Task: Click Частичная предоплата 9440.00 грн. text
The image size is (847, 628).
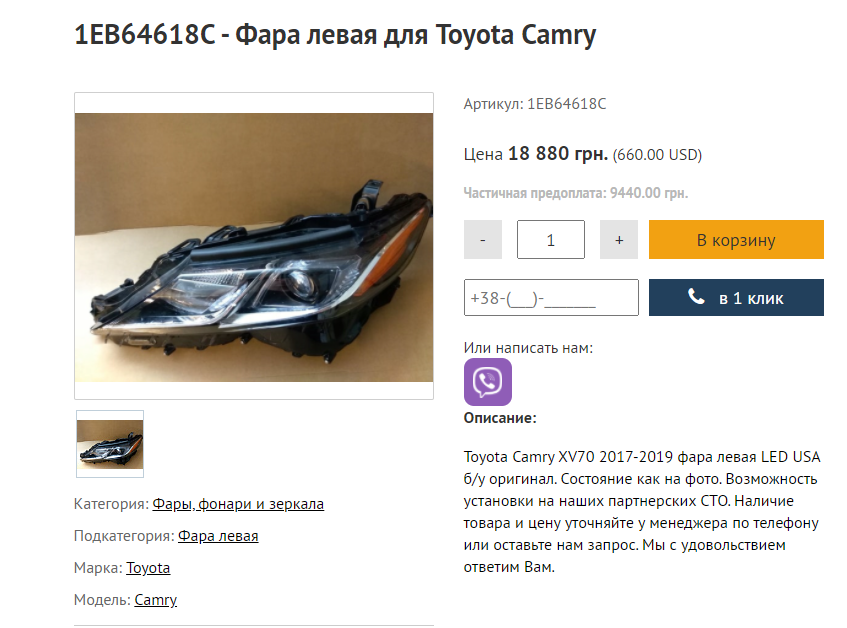Action: pyautogui.click(x=576, y=193)
